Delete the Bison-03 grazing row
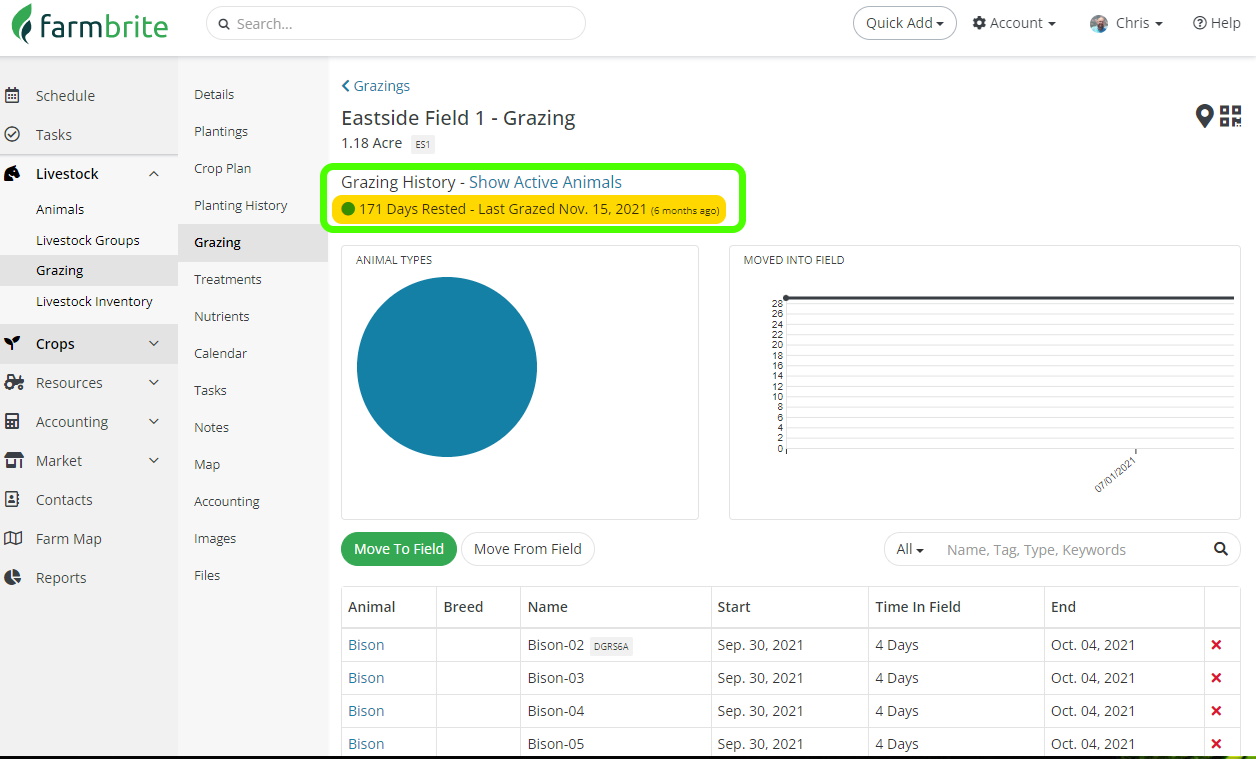The width and height of the screenshot is (1256, 759). [x=1216, y=678]
